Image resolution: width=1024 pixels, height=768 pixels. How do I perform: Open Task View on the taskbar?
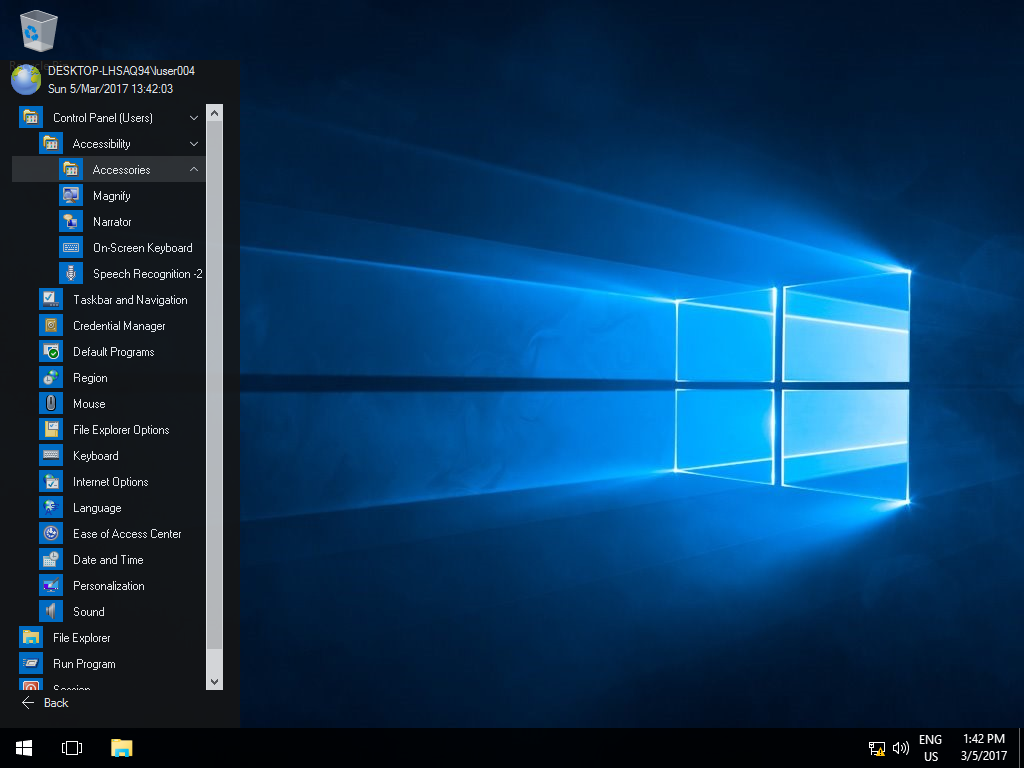(72, 748)
